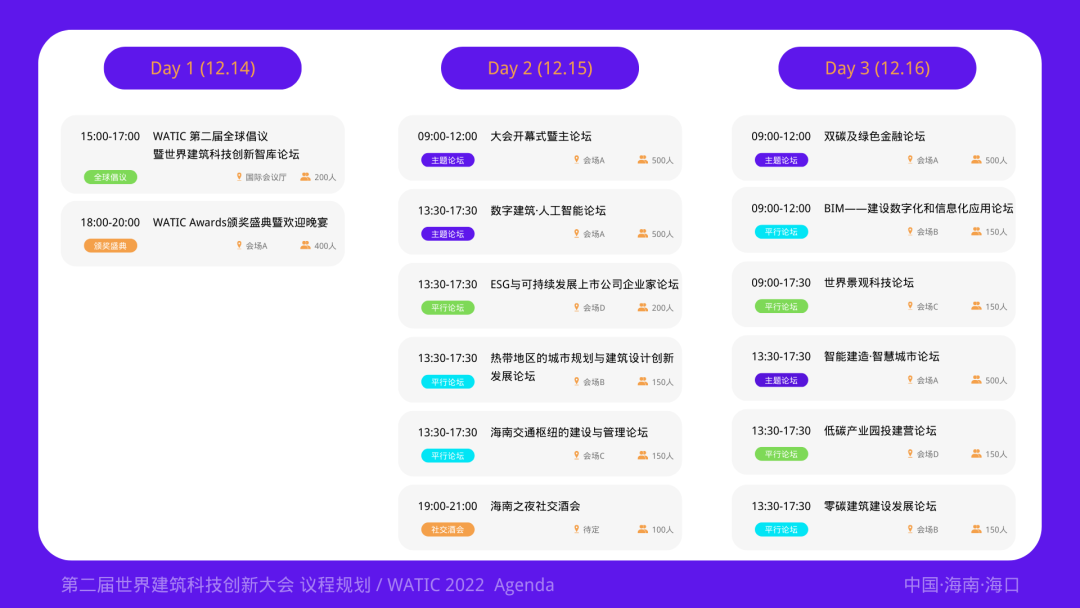Click attendees icon in 热带地区的城市规划 forum card
1080x608 pixels.
click(x=643, y=381)
